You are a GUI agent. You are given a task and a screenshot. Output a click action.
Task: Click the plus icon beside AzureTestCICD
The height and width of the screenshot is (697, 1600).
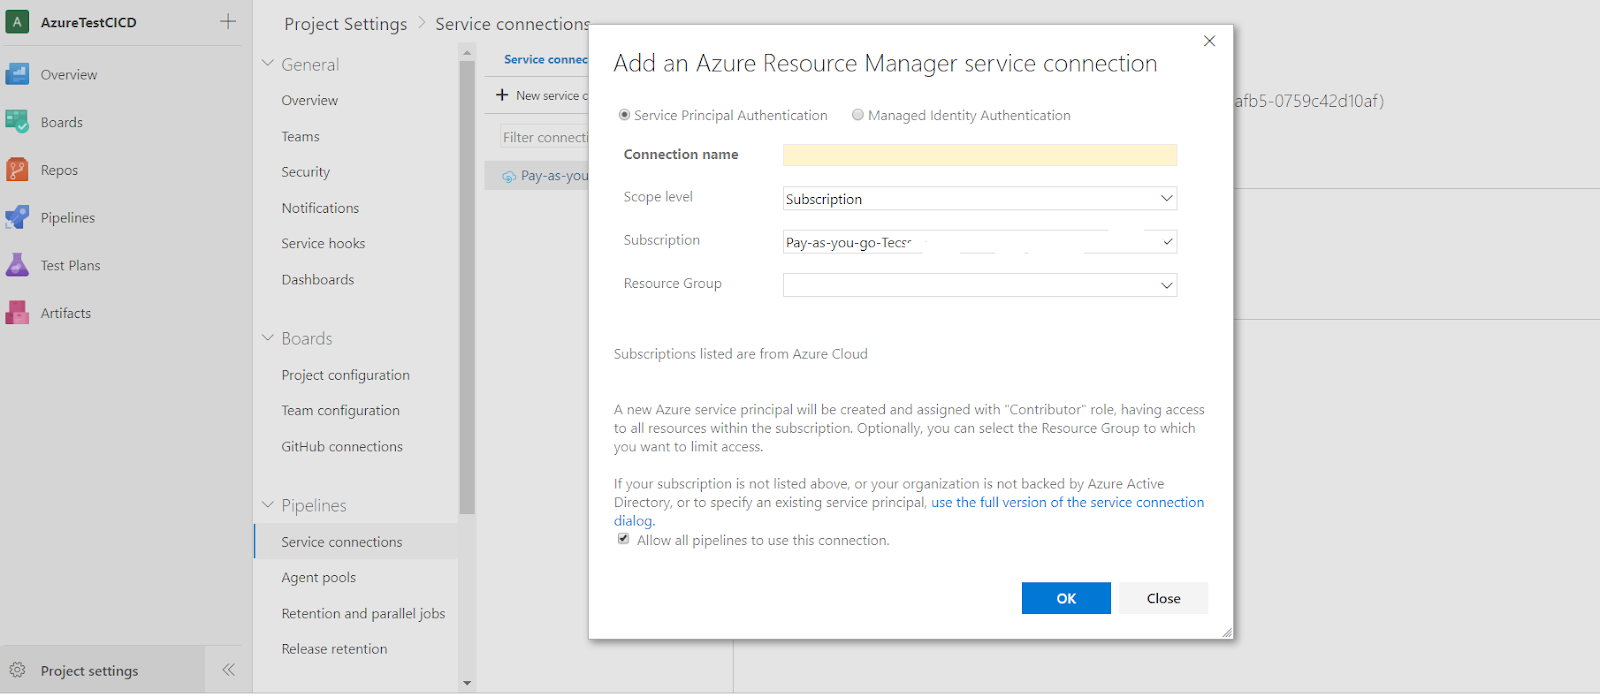[x=228, y=22]
